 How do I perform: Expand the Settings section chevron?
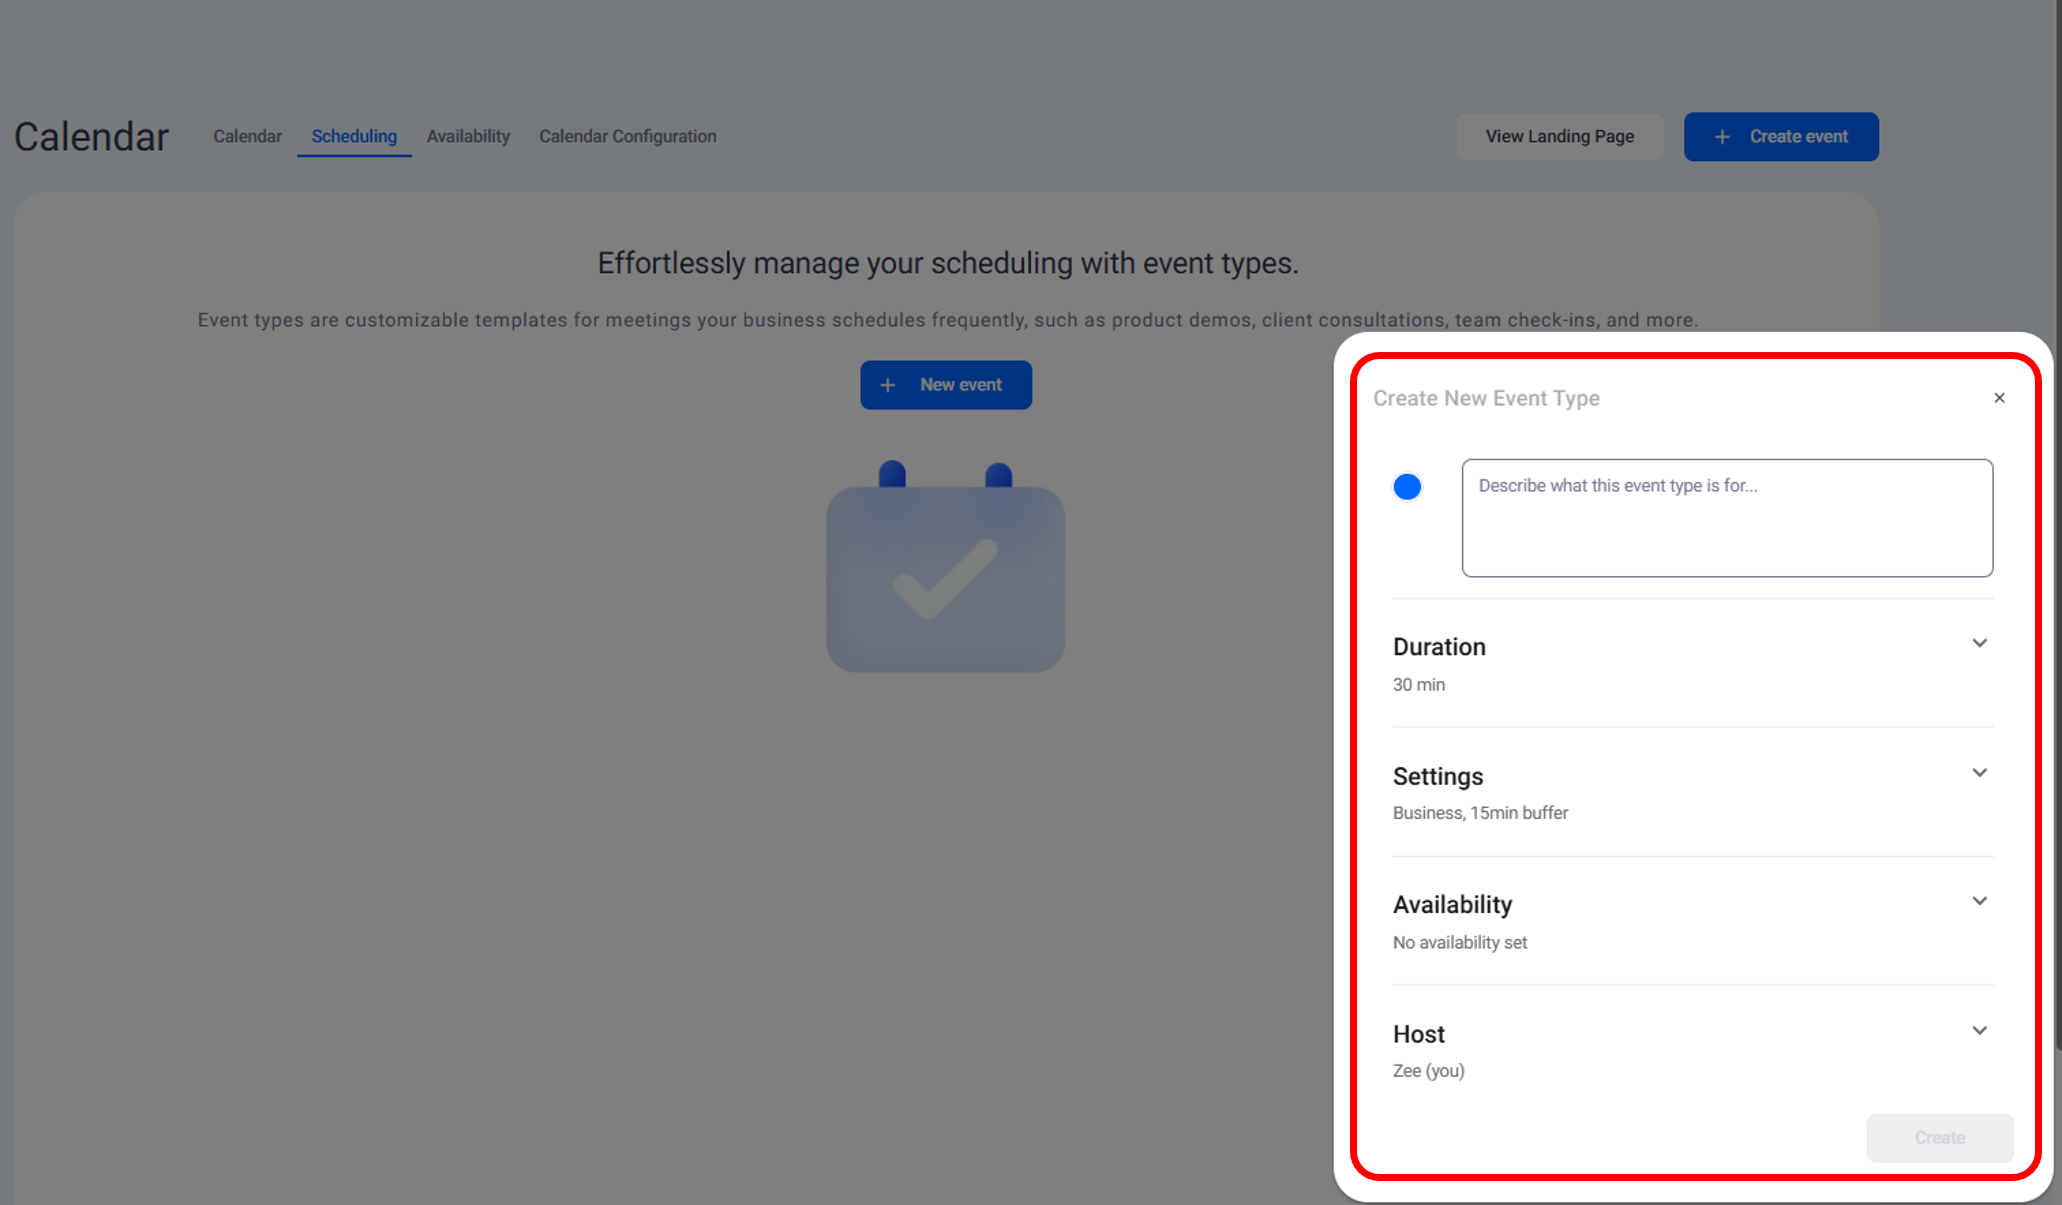pos(1979,773)
